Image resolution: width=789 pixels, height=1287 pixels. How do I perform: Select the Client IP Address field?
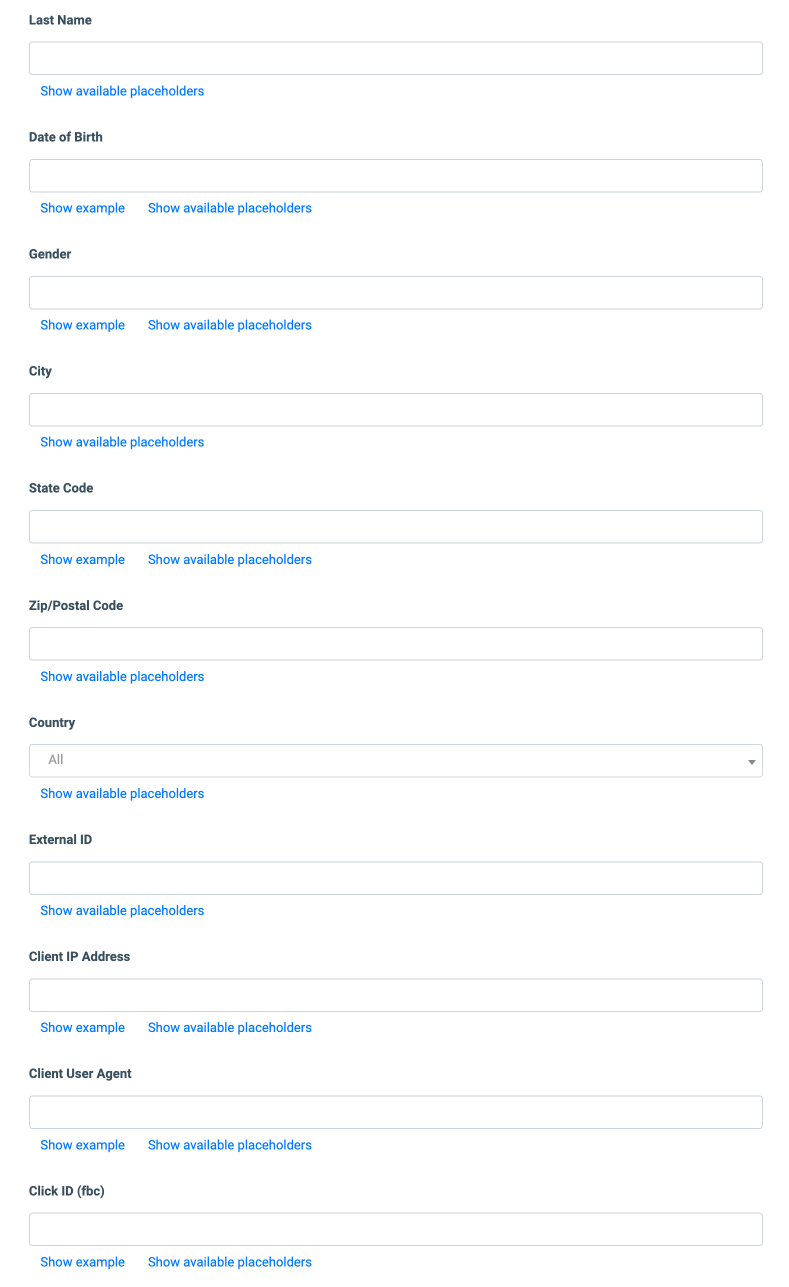pos(396,995)
